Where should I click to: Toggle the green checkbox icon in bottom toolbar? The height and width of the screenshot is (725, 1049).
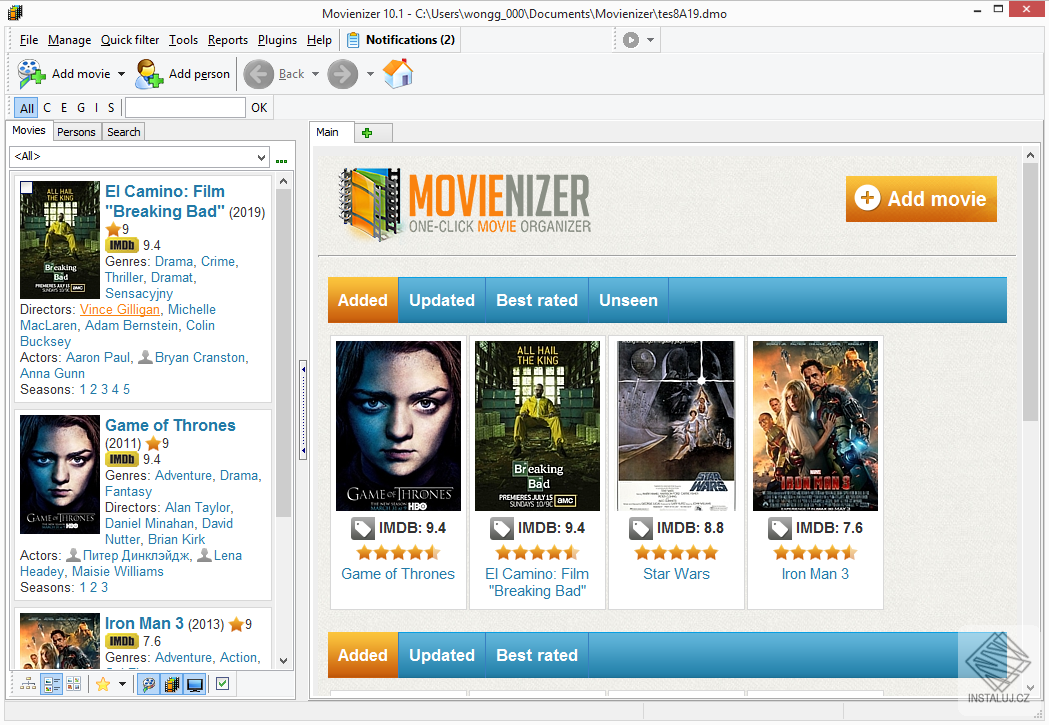[x=221, y=684]
